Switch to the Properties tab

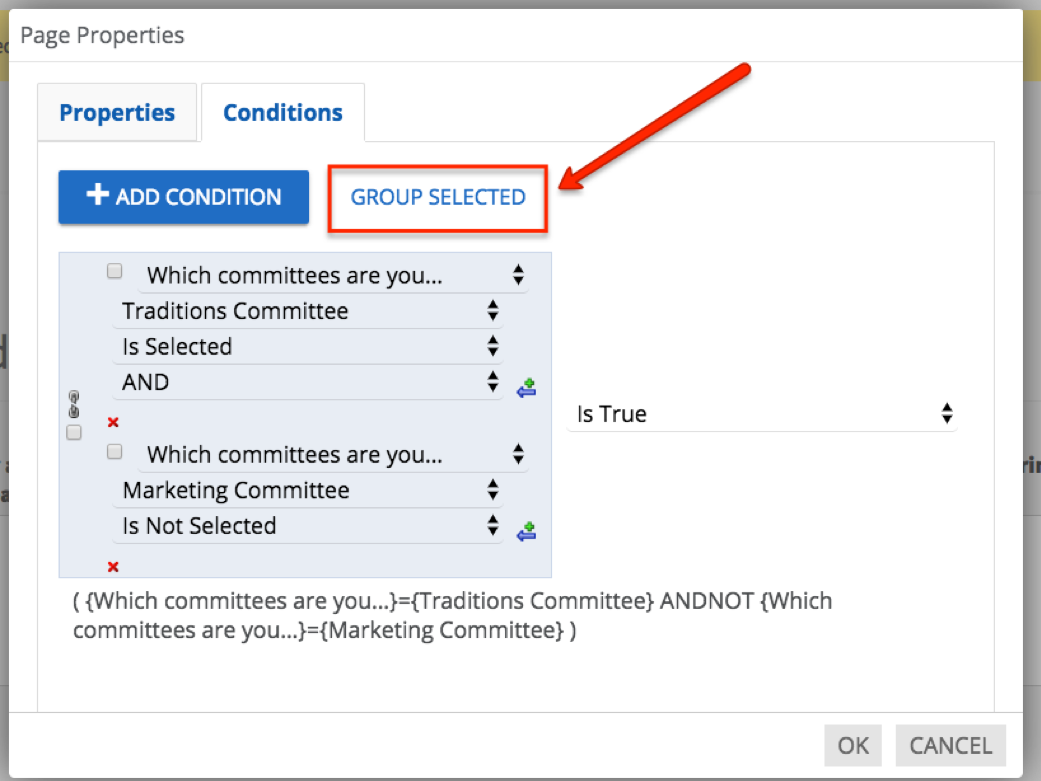117,113
